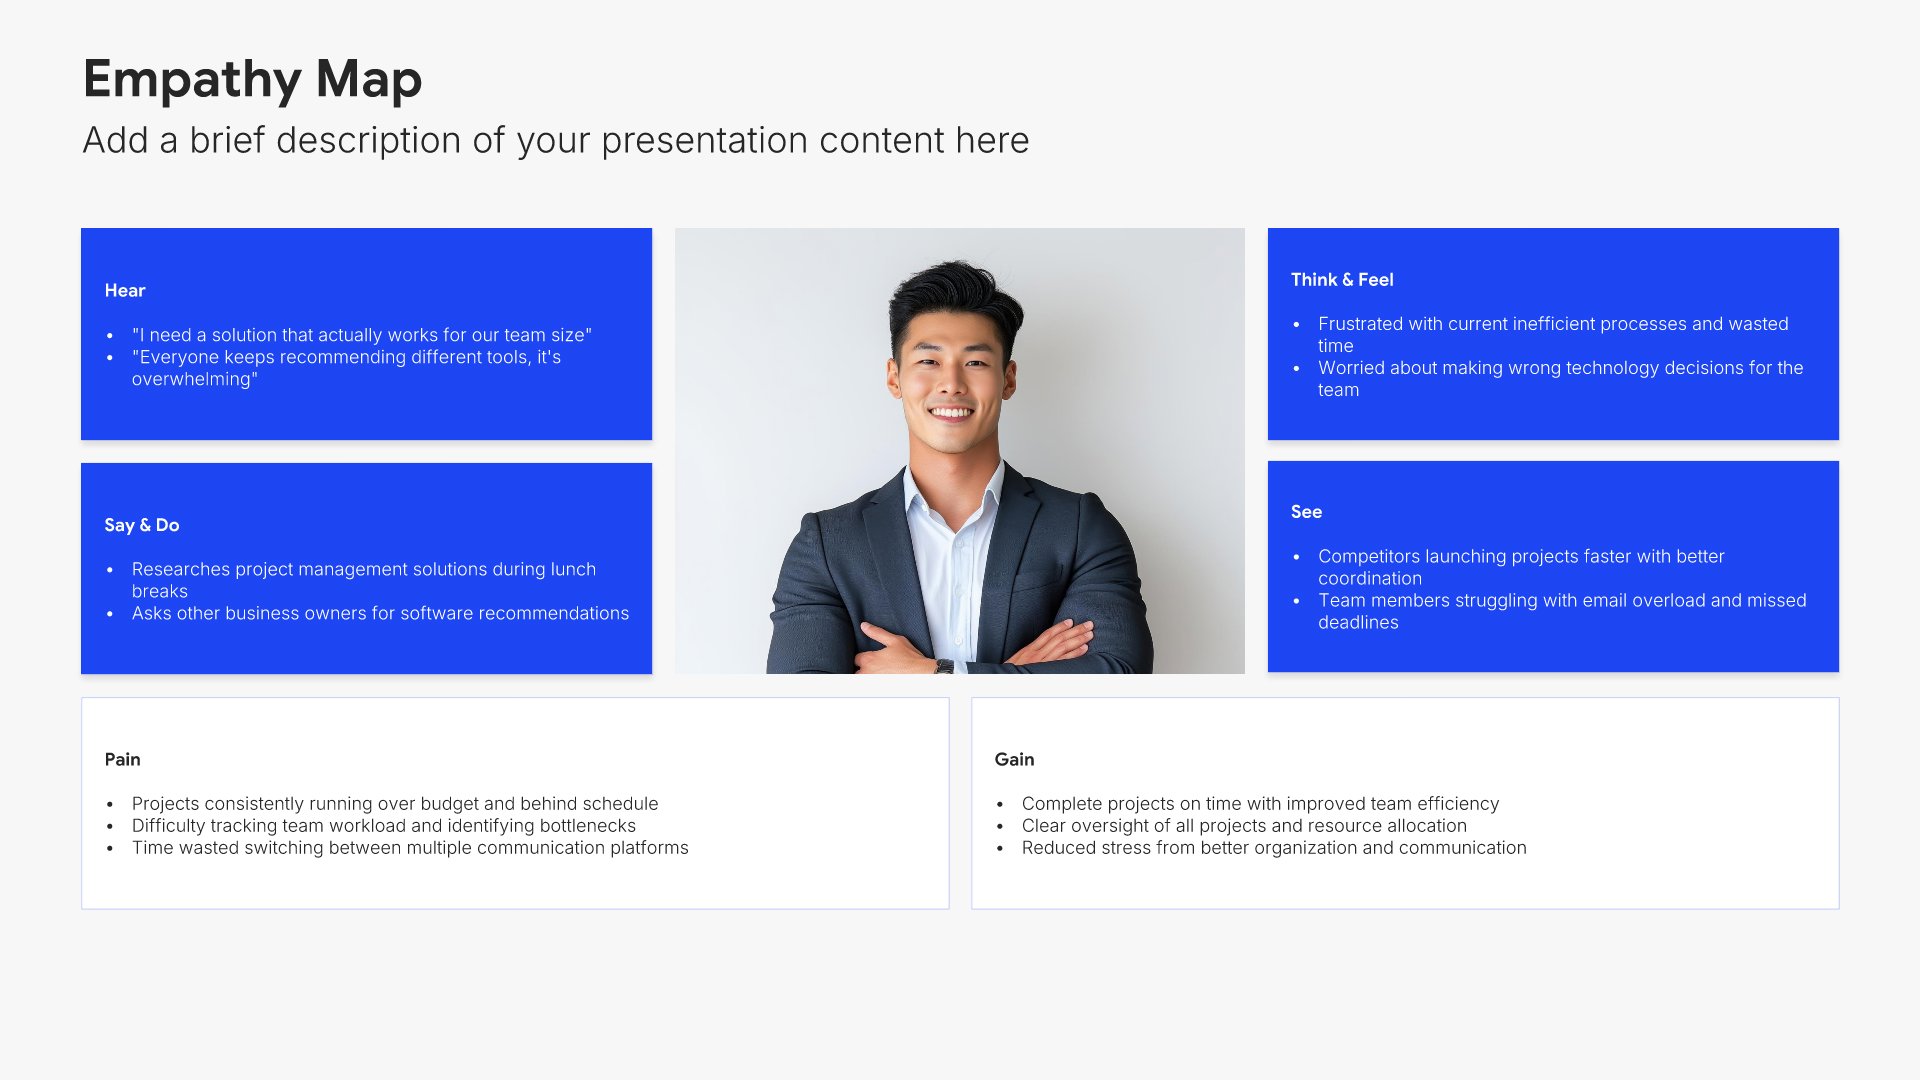Click the "Think & Feel" heading
The image size is (1920, 1080).
[1342, 280]
